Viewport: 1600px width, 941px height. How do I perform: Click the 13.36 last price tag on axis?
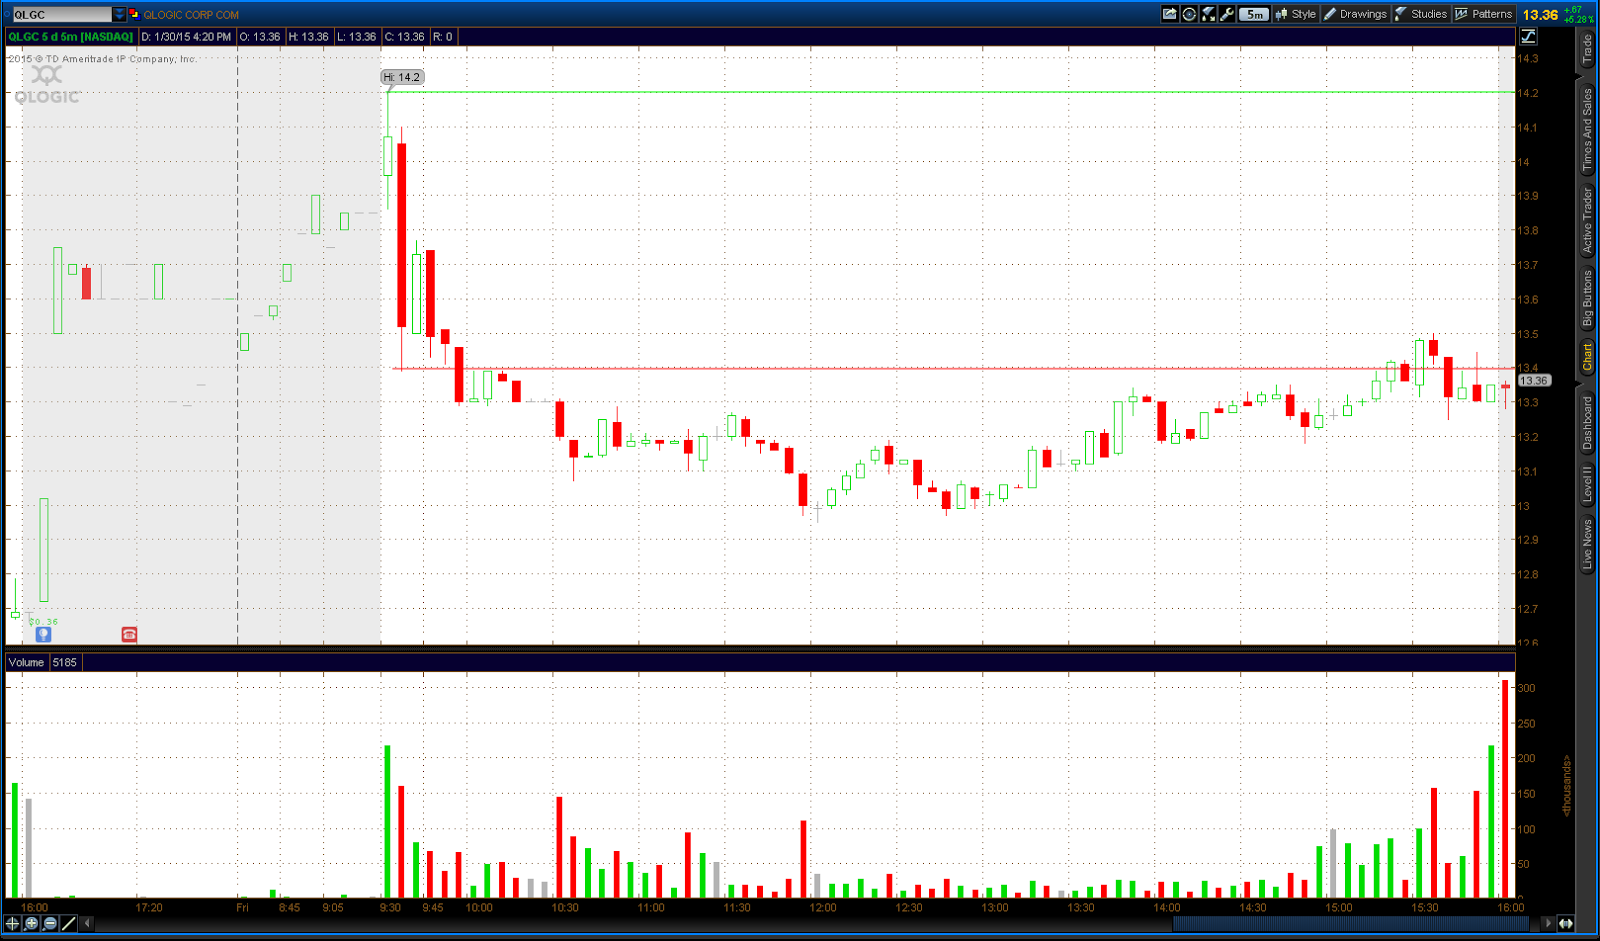tap(1534, 380)
